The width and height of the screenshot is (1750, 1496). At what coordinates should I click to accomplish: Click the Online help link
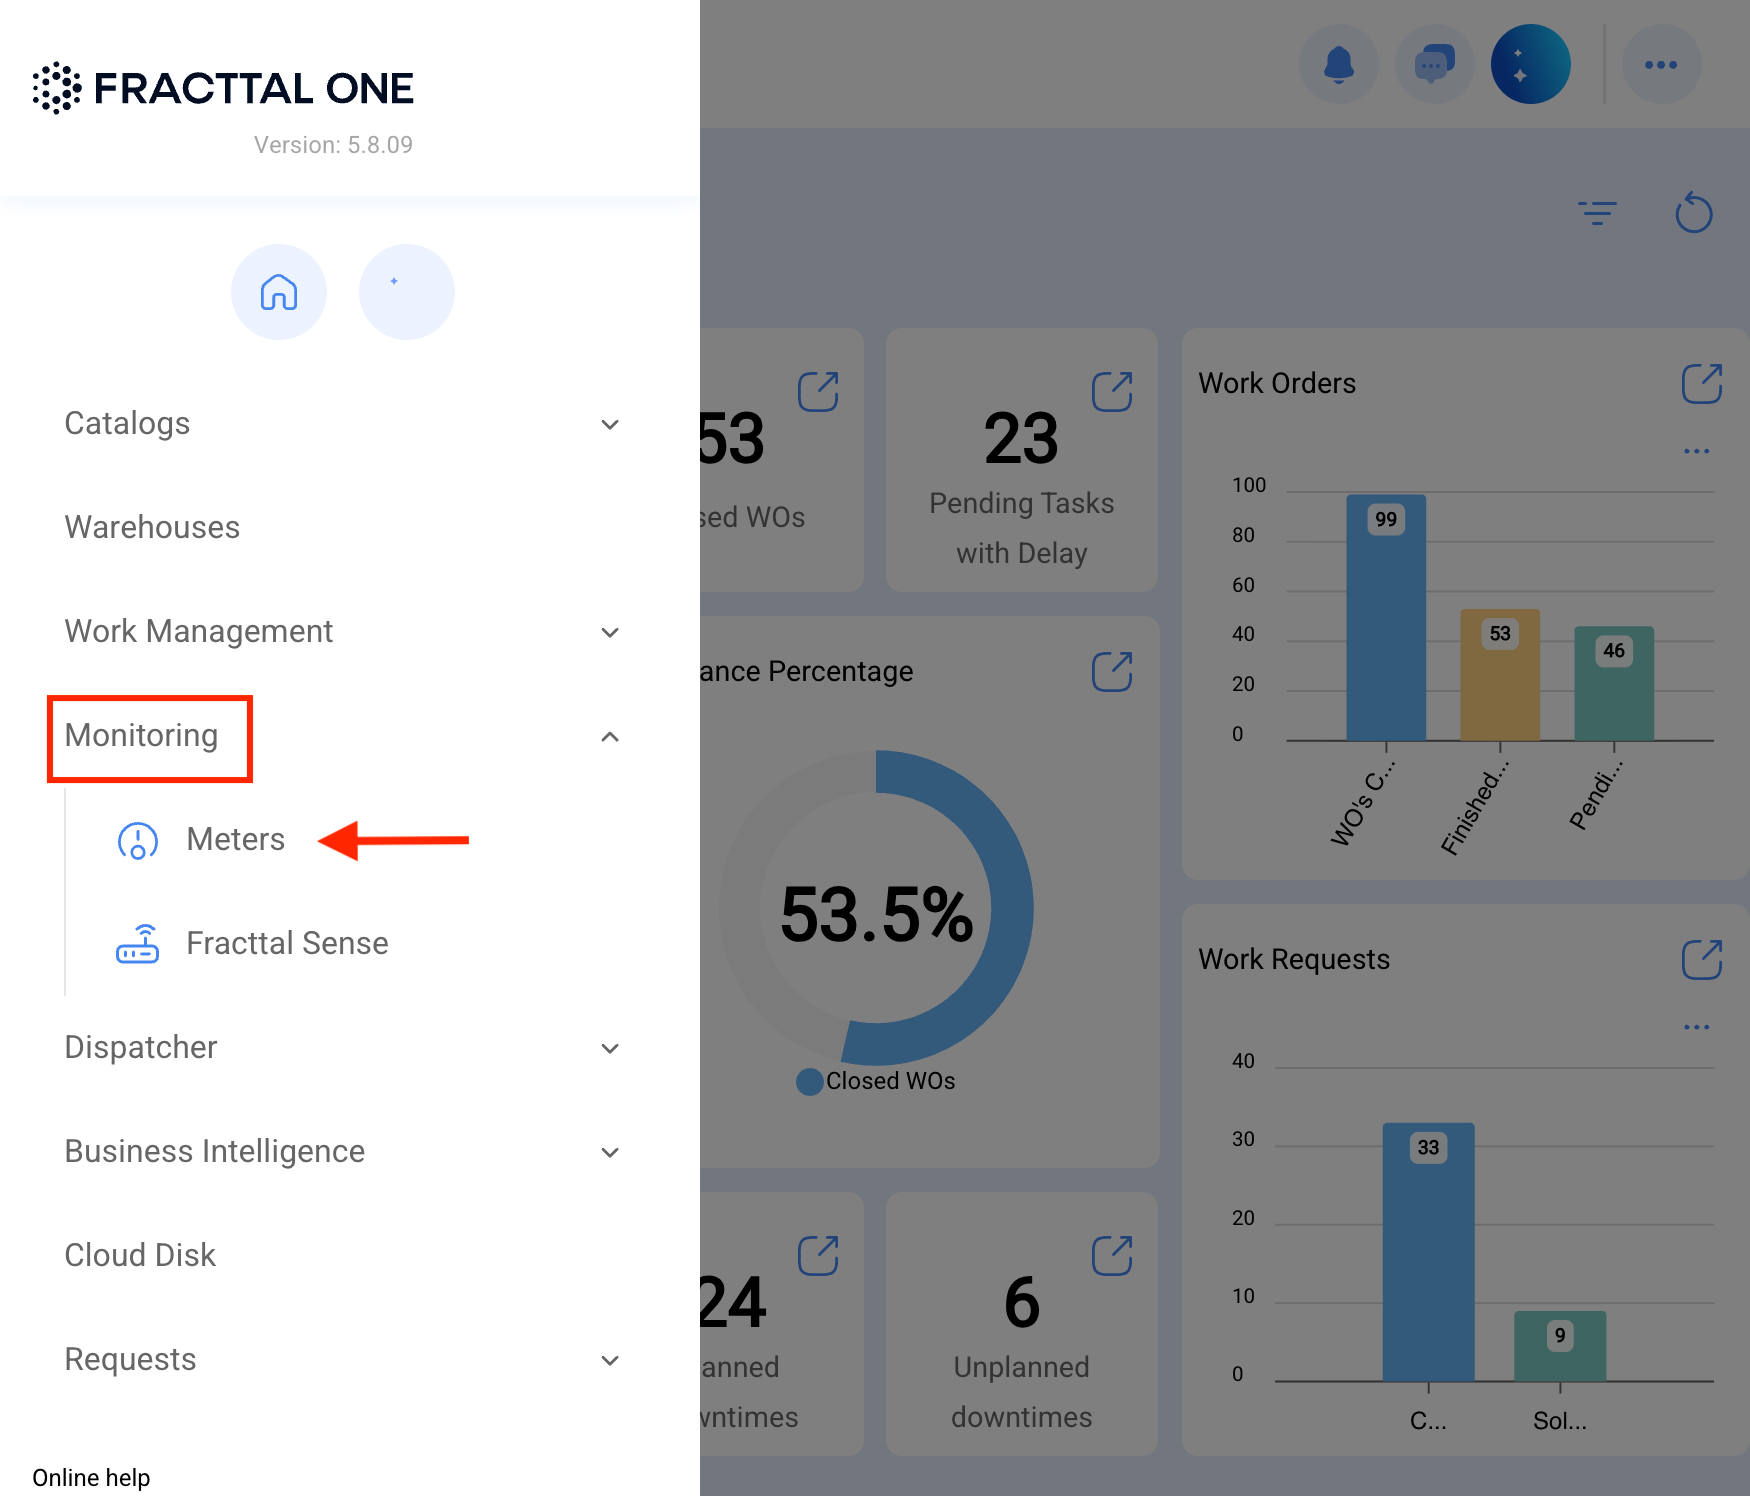coord(91,1477)
